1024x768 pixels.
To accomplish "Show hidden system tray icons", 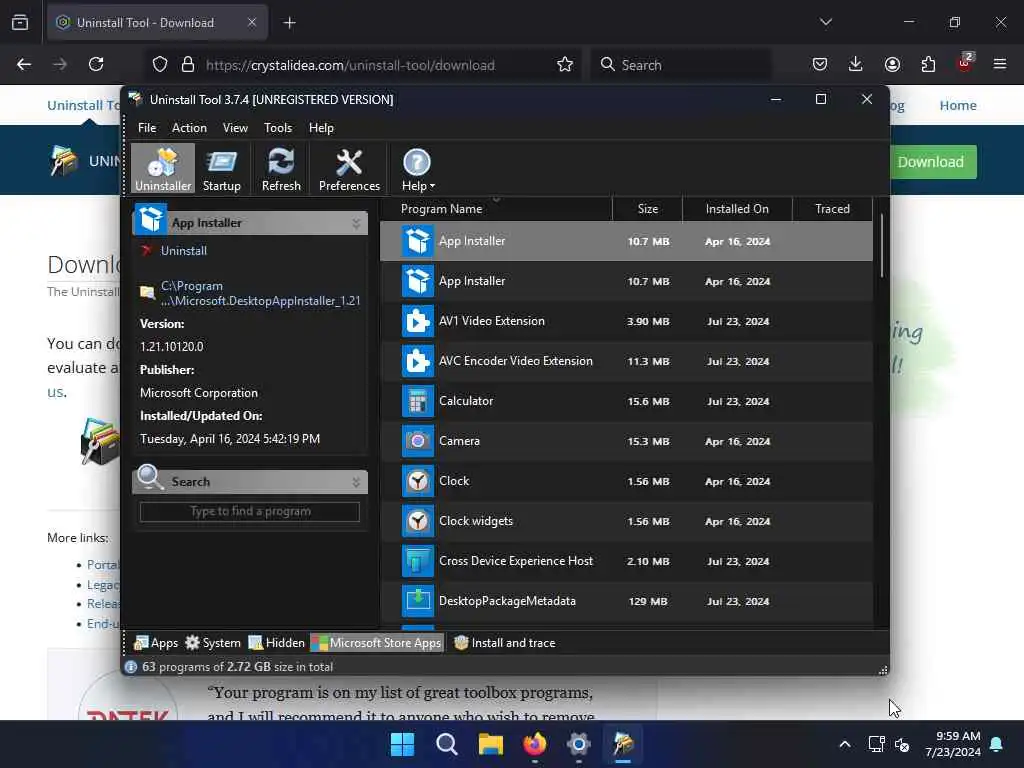I will point(844,744).
